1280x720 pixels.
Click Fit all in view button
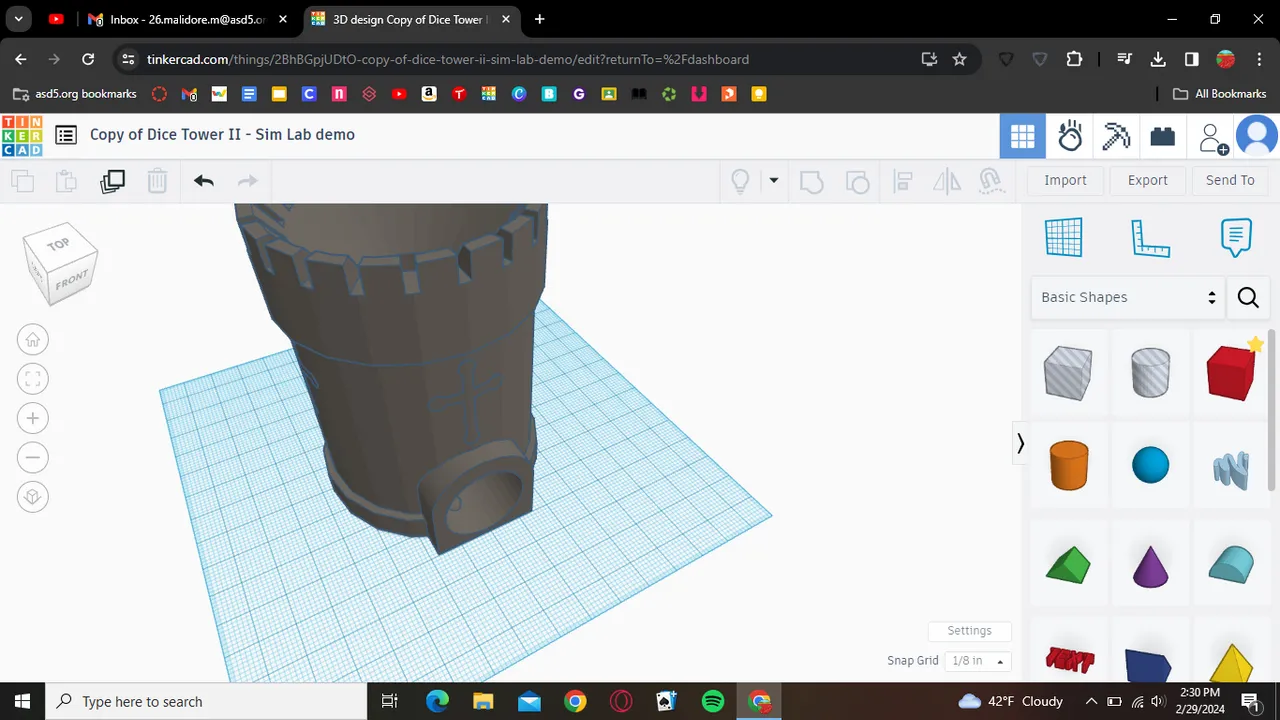[33, 379]
